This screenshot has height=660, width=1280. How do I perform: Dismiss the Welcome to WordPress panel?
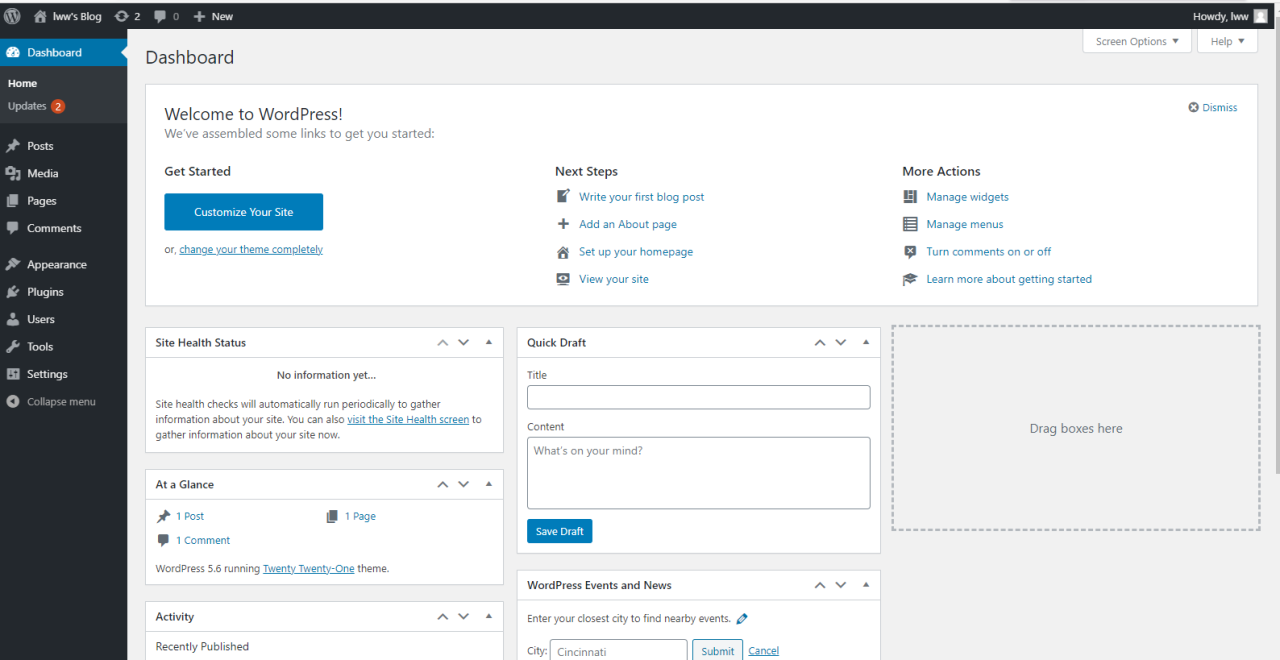click(x=1212, y=107)
